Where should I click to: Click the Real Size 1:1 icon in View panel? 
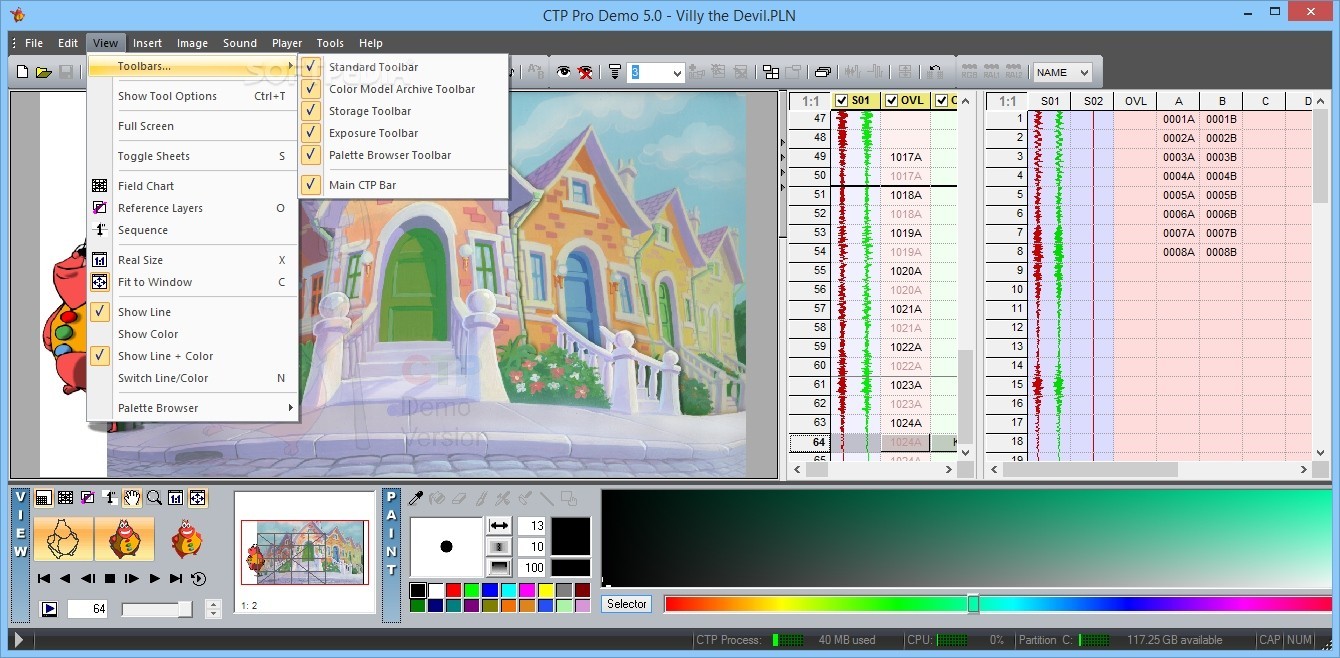point(176,497)
